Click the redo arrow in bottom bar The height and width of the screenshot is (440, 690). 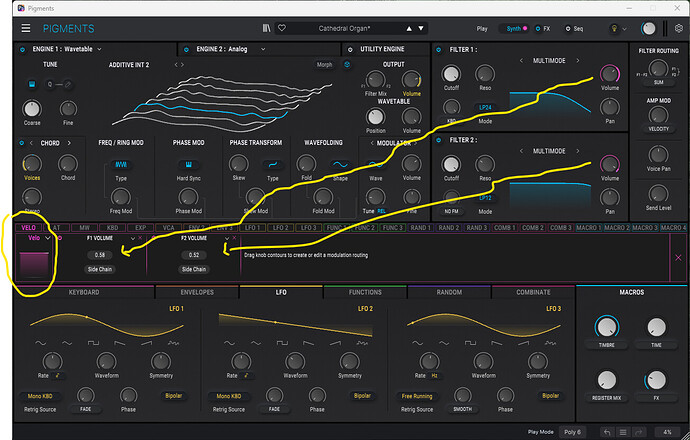(x=639, y=433)
